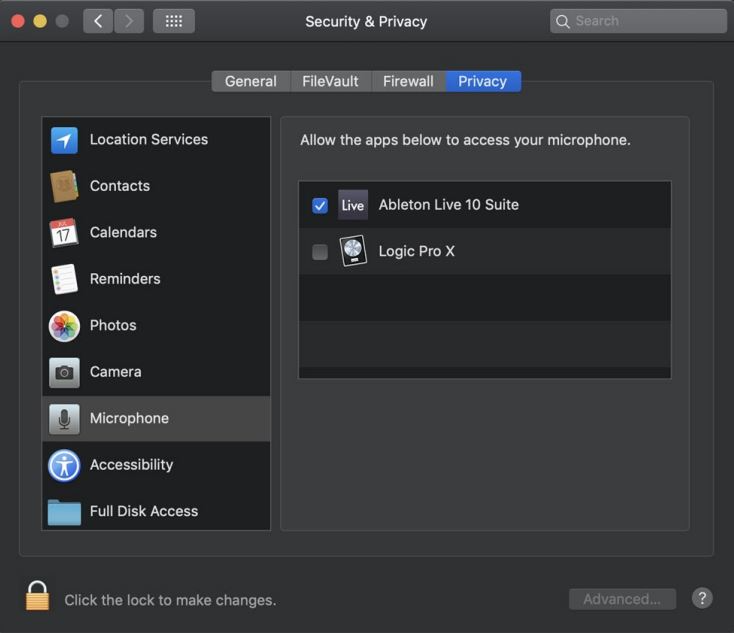The height and width of the screenshot is (633, 734).
Task: Switch to the FileVault tab
Action: click(330, 81)
